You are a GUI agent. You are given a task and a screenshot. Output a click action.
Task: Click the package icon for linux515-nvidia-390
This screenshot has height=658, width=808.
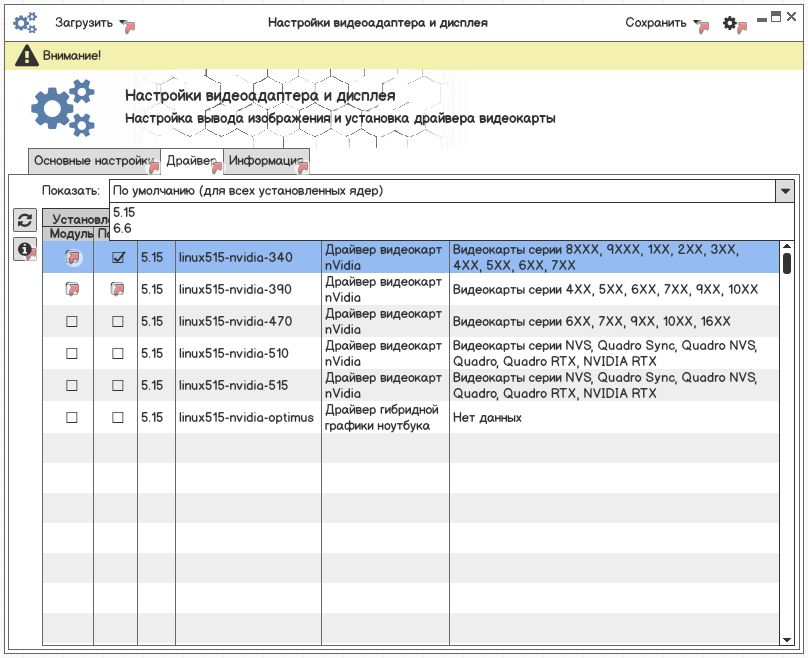click(117, 290)
